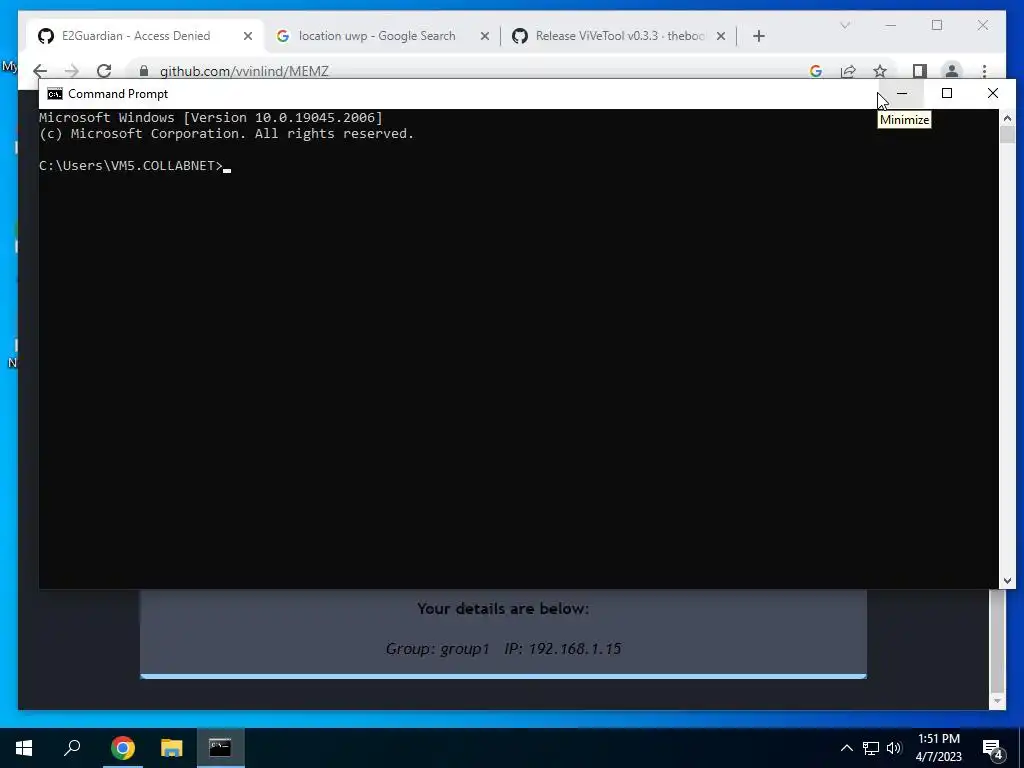Image resolution: width=1024 pixels, height=768 pixels.
Task: Click the IP: 192.168.1.15 text
Action: coord(563,648)
